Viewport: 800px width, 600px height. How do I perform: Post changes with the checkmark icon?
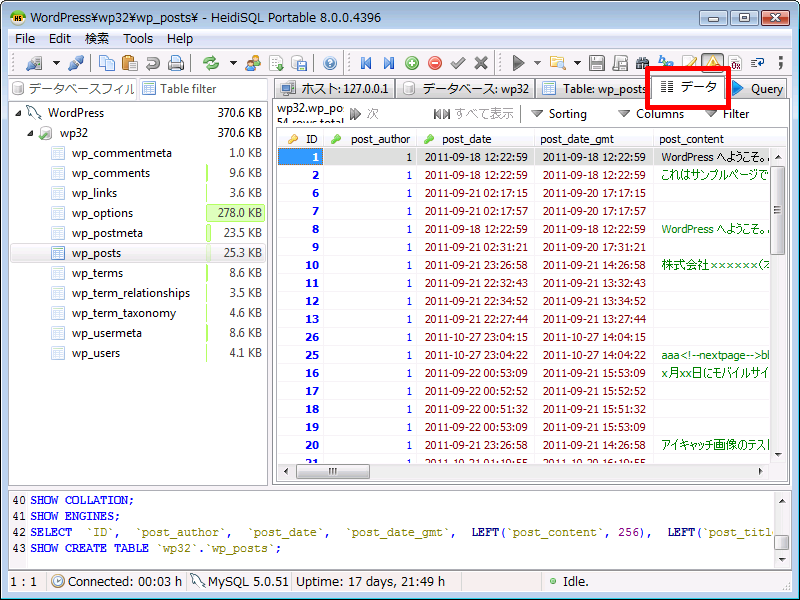[x=458, y=63]
